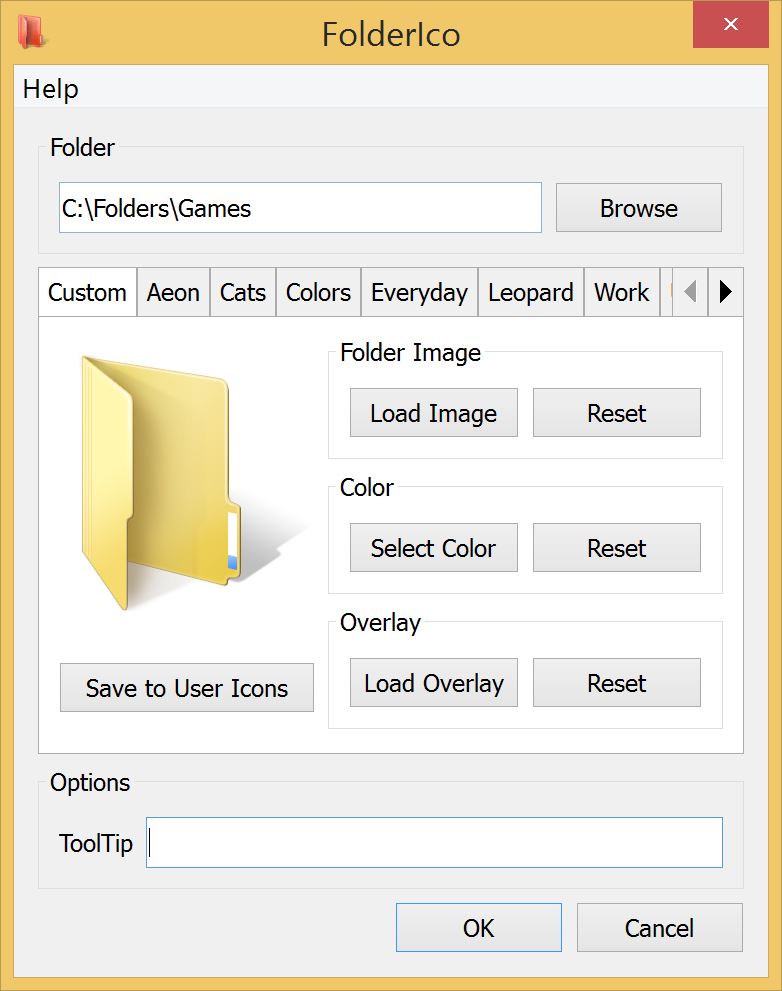This screenshot has width=782, height=991.
Task: Confirm with the OK button
Action: (478, 928)
